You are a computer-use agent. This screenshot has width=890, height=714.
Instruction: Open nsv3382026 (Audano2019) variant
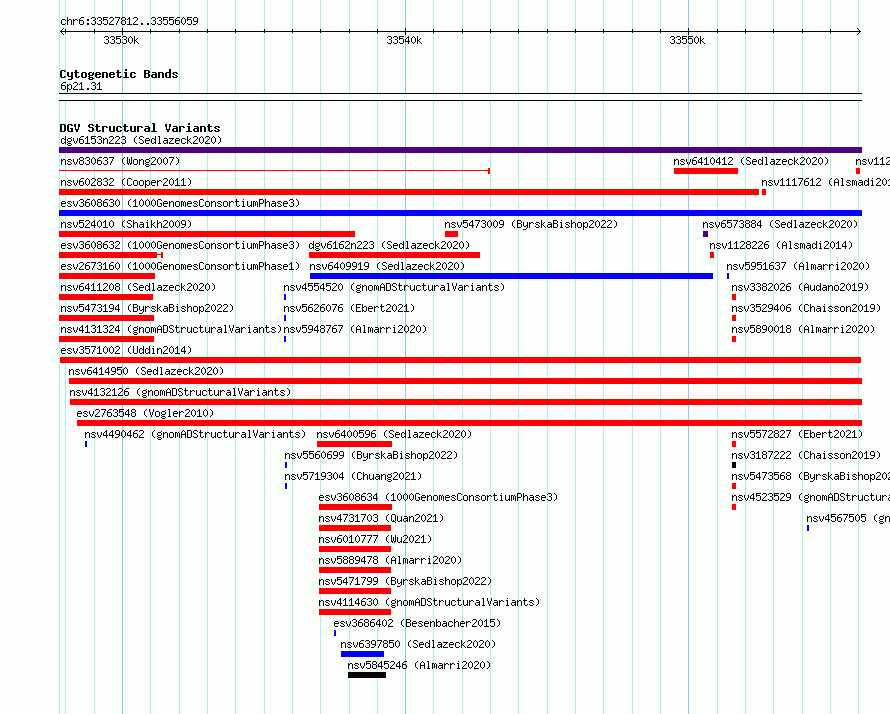coord(800,287)
